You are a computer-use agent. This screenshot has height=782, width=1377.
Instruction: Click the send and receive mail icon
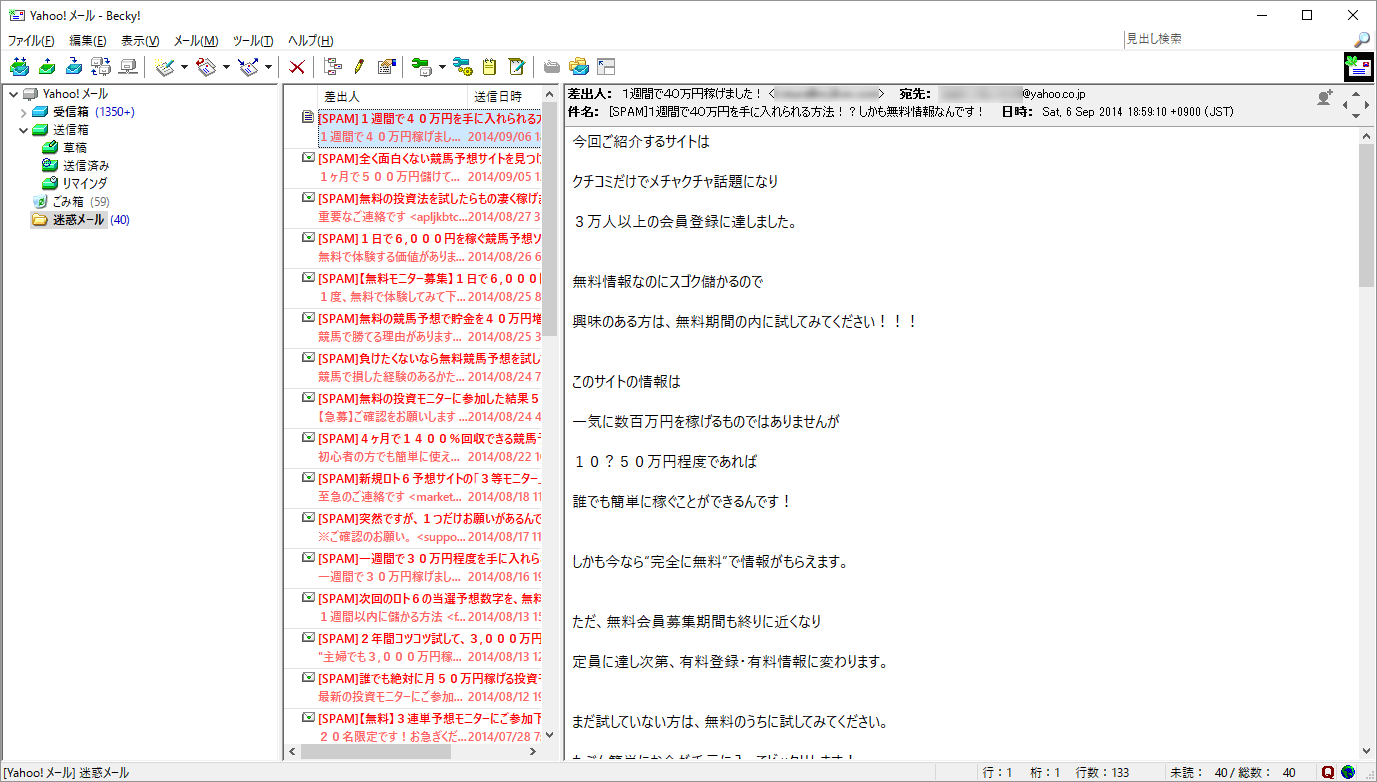(19, 67)
